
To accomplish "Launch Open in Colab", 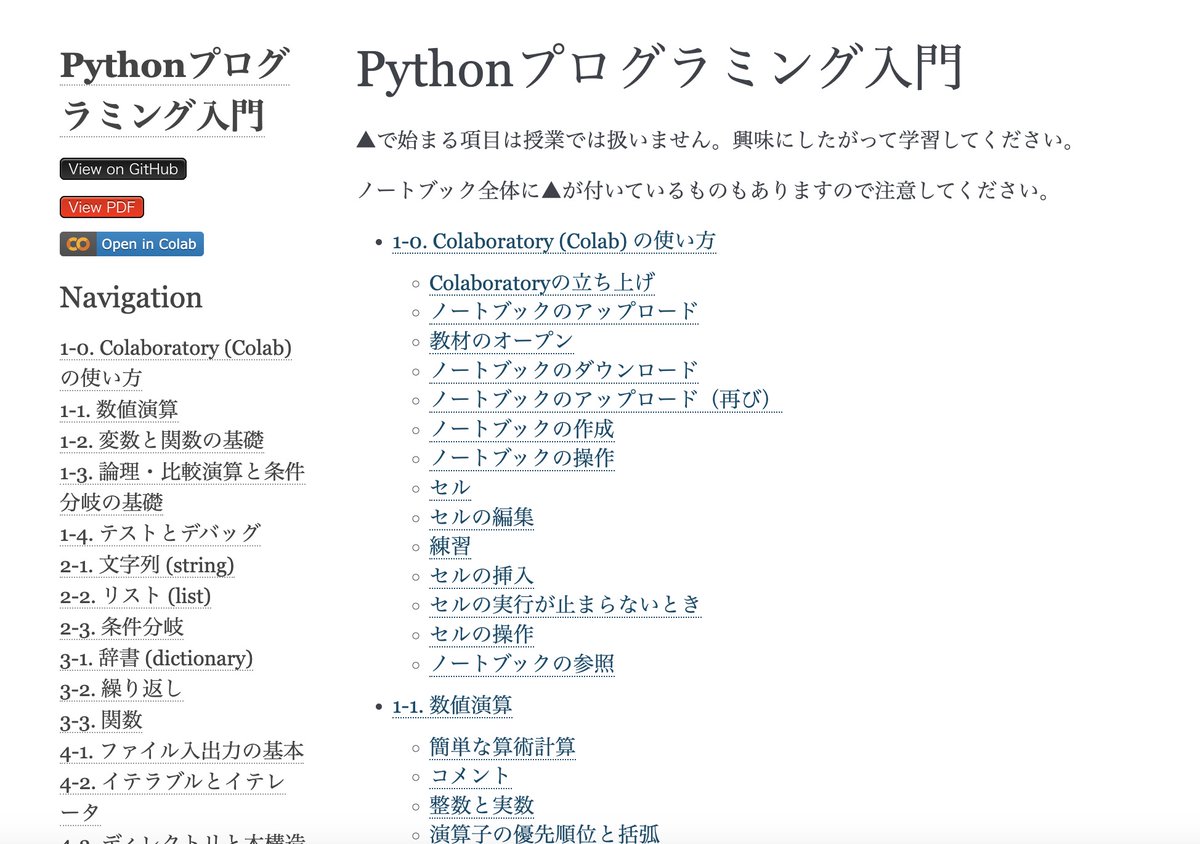I will pyautogui.click(x=148, y=243).
